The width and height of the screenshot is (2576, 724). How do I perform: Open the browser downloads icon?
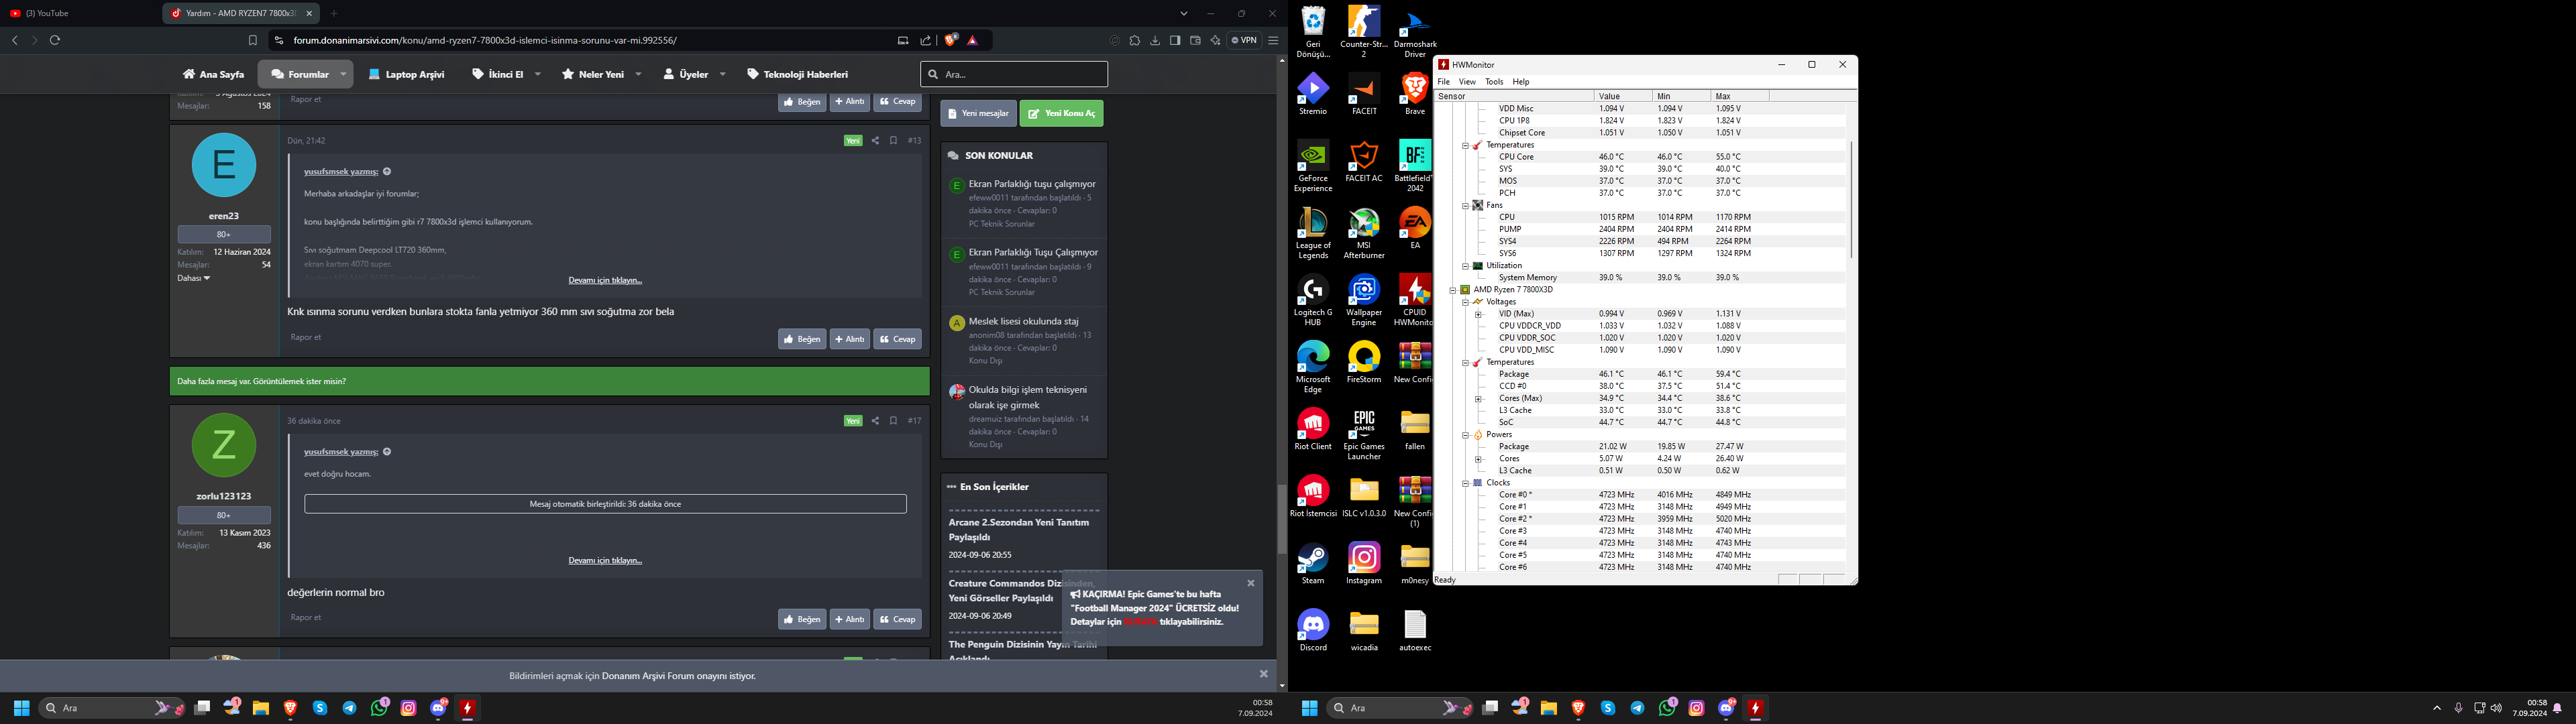[1155, 40]
